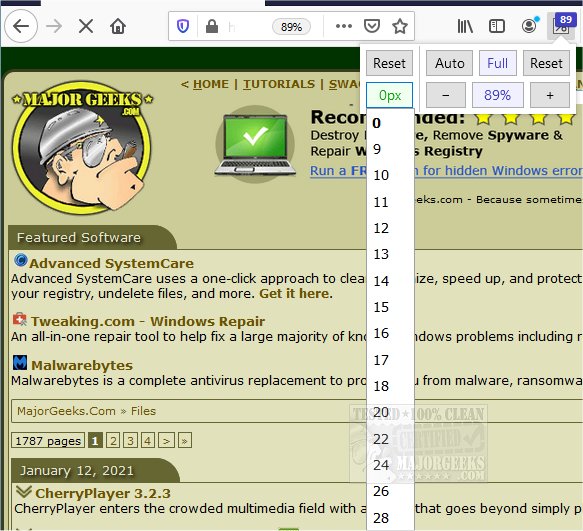The width and height of the screenshot is (583, 531).
Task: Increase zoom with the plus button
Action: (550, 95)
